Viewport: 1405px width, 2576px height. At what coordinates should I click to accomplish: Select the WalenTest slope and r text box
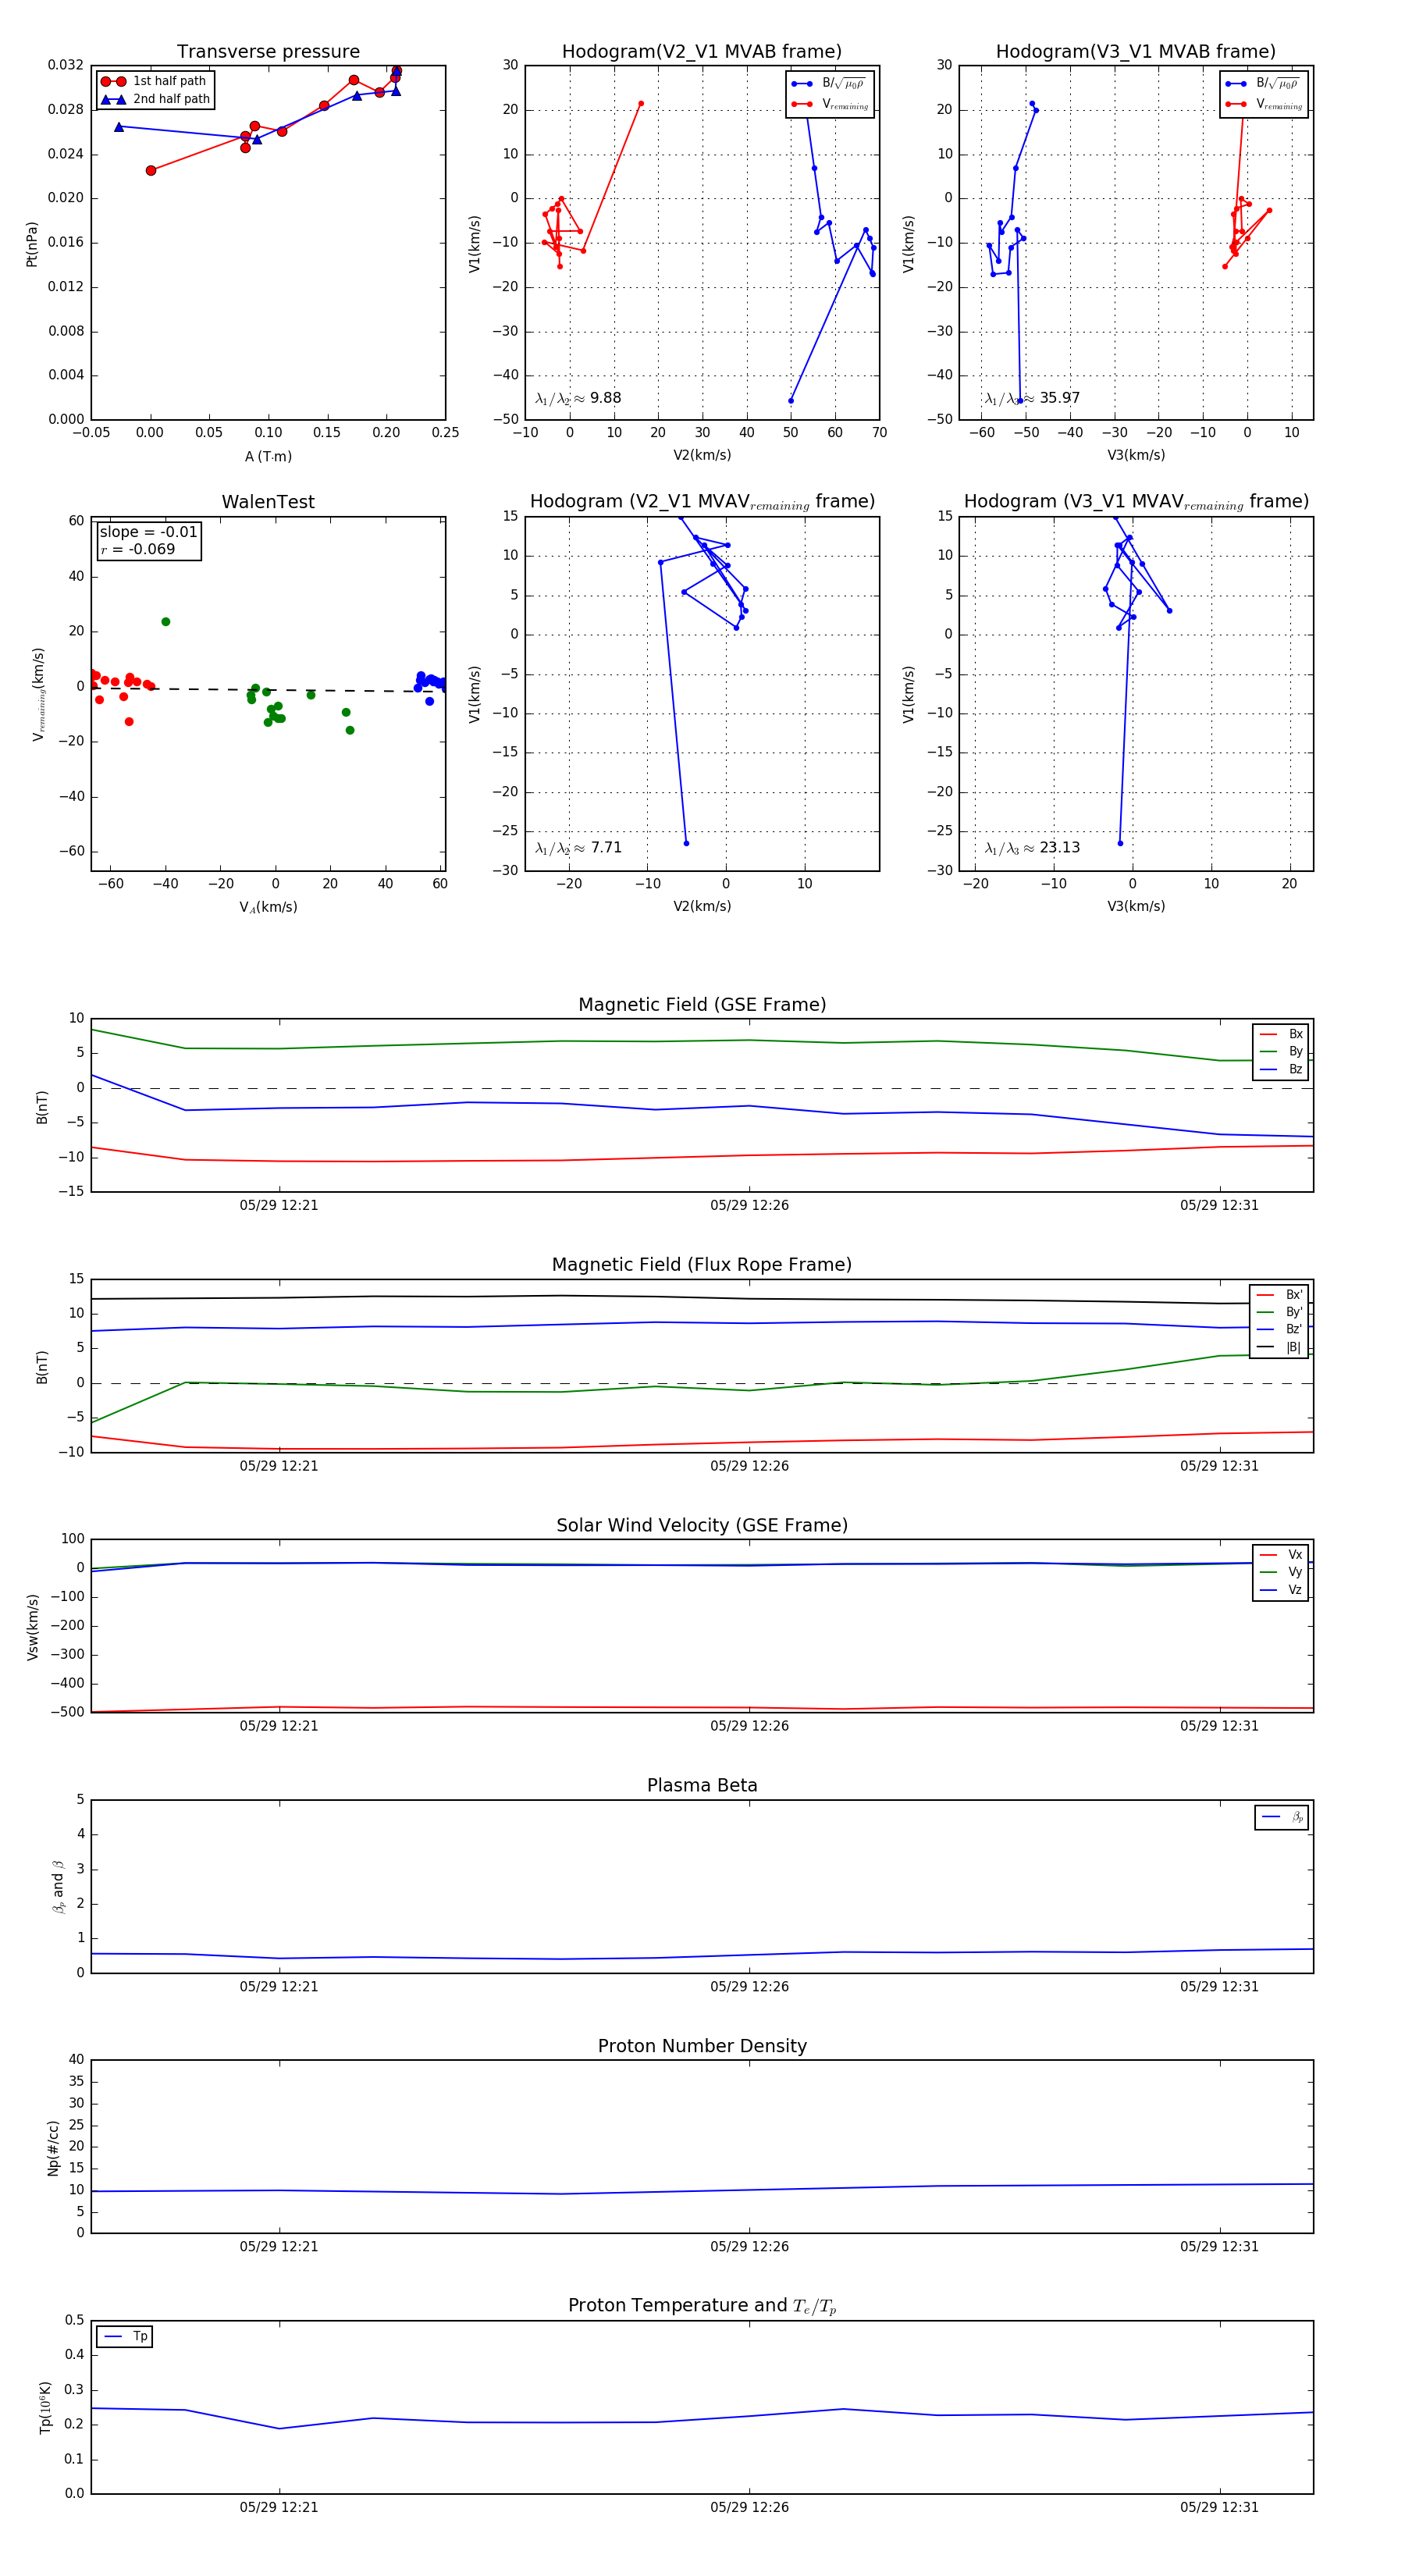pyautogui.click(x=148, y=541)
